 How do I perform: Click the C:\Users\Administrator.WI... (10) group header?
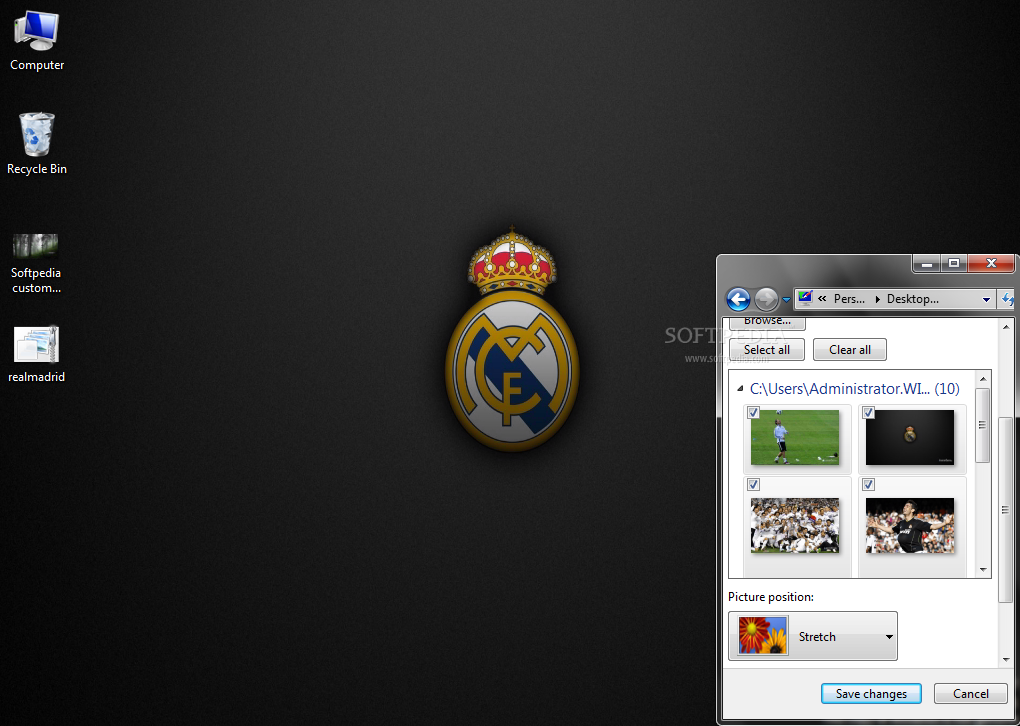[x=854, y=388]
